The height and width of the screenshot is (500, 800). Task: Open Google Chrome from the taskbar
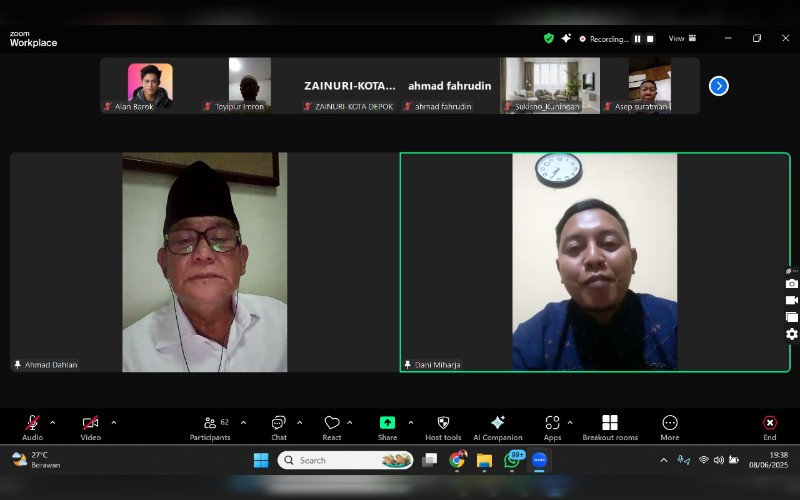(x=457, y=460)
